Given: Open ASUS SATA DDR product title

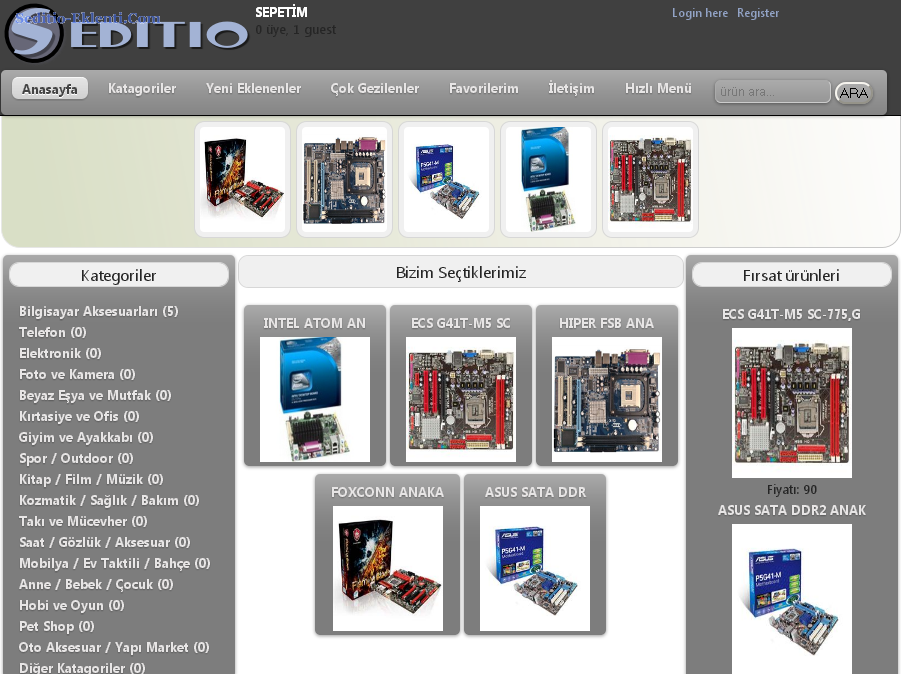Looking at the screenshot, I should (x=535, y=492).
